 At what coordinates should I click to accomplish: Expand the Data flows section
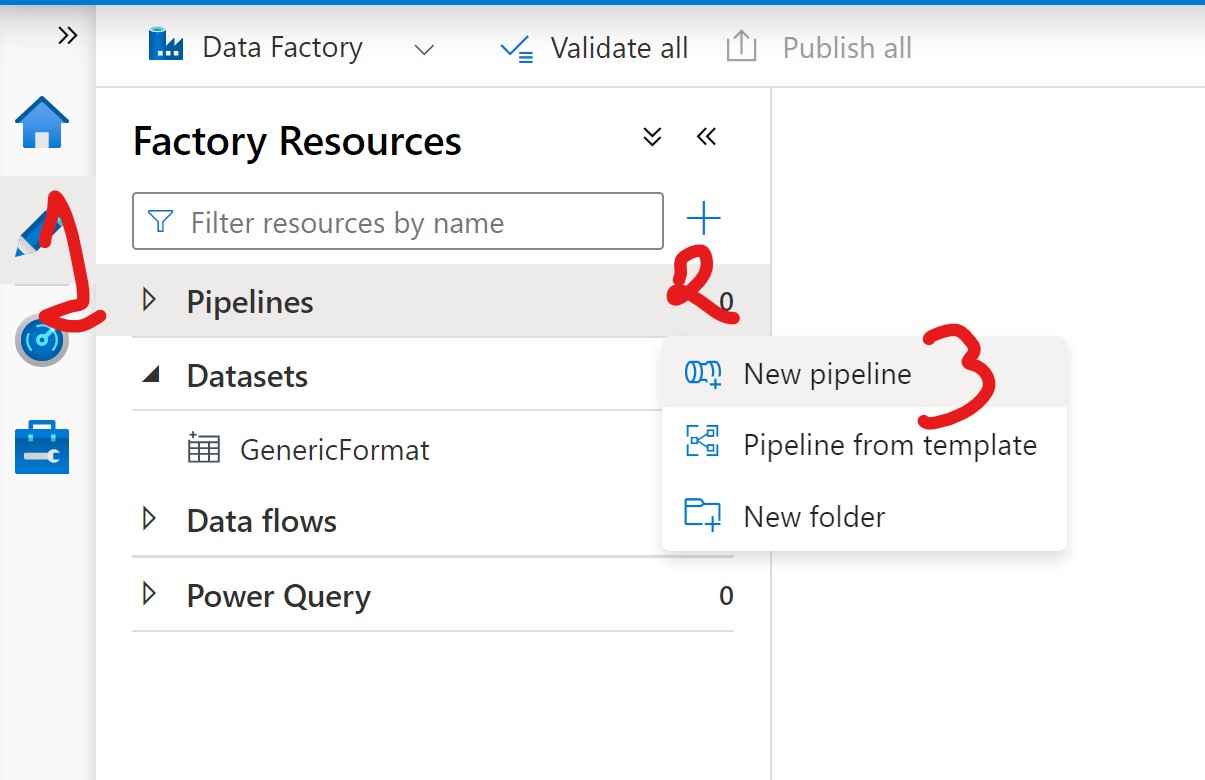pos(150,519)
